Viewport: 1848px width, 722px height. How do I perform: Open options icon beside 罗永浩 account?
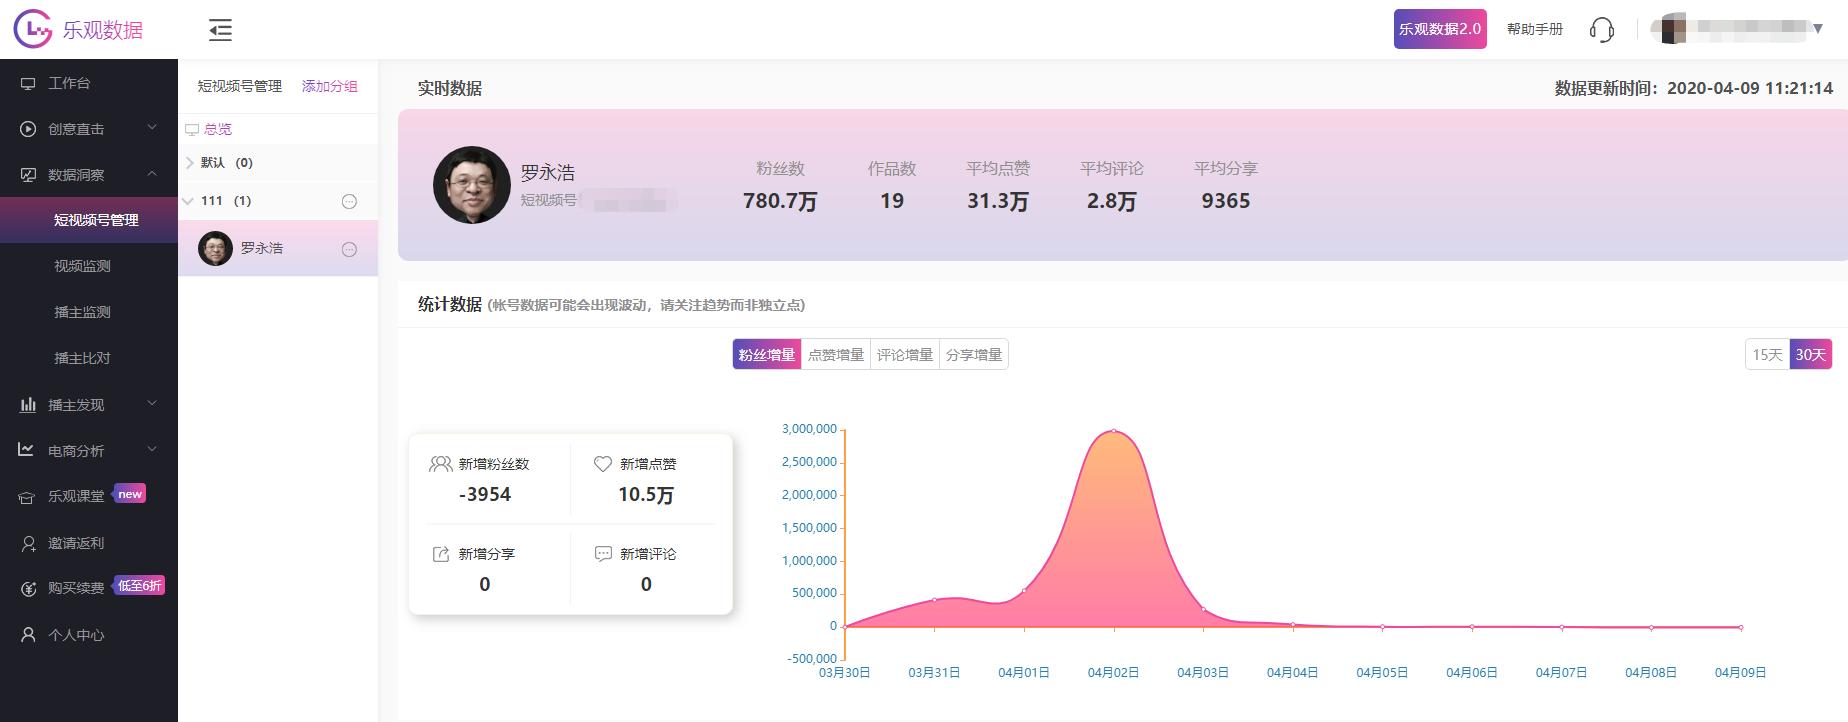point(349,249)
